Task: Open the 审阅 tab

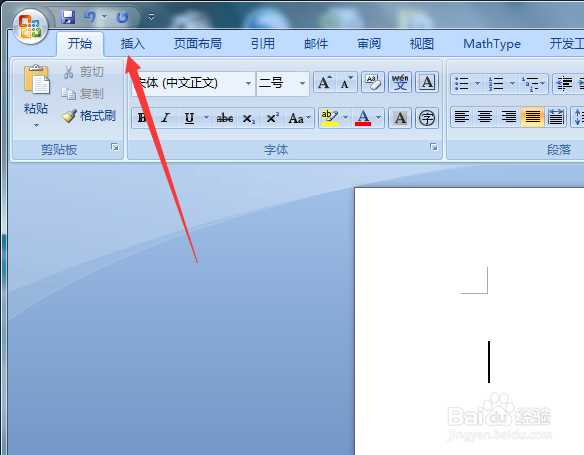Action: point(369,44)
